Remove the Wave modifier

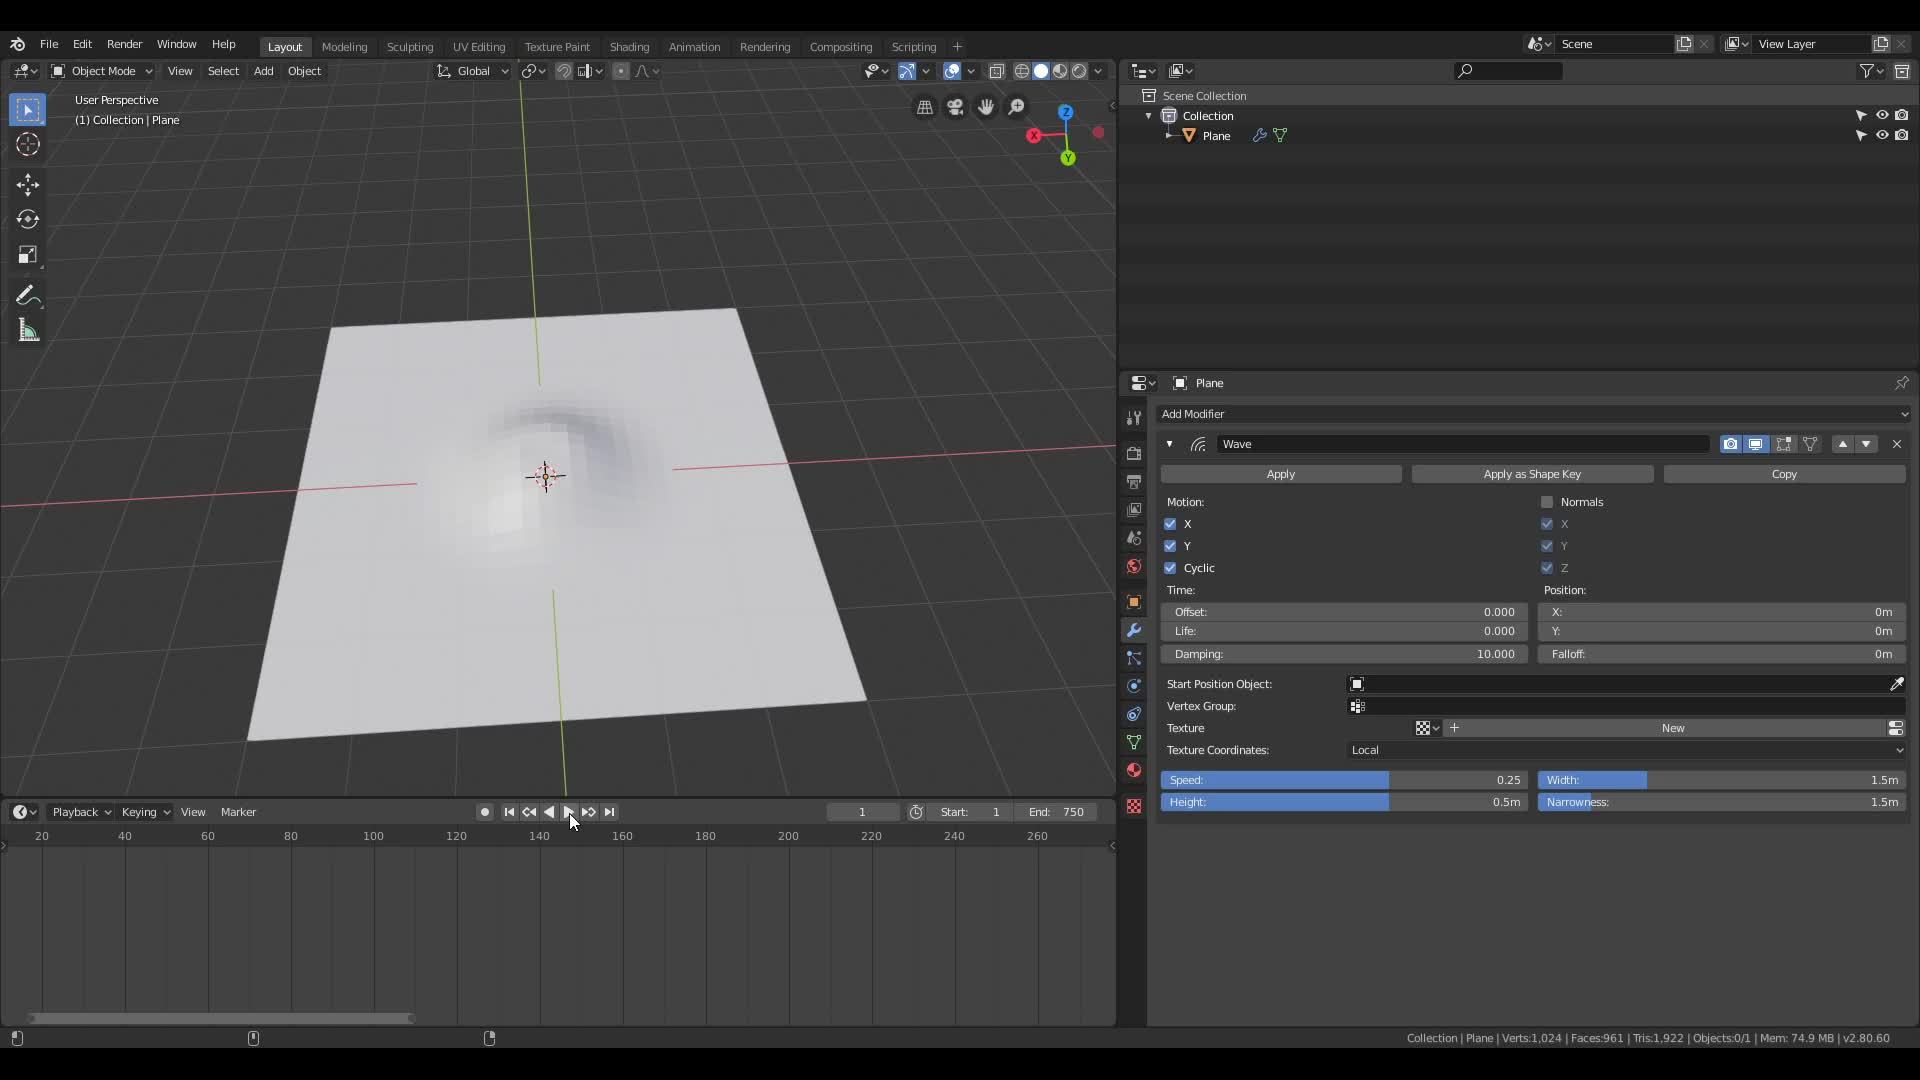pos(1896,444)
